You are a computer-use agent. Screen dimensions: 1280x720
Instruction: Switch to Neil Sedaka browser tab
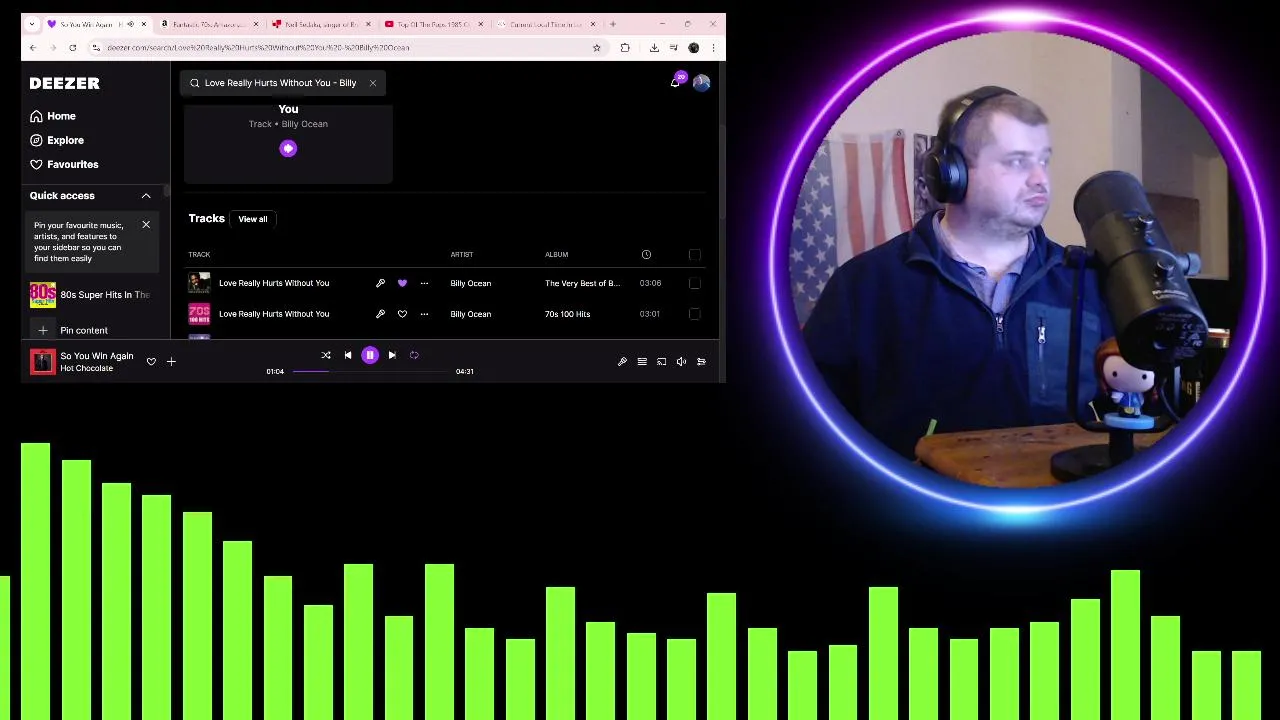(x=318, y=24)
